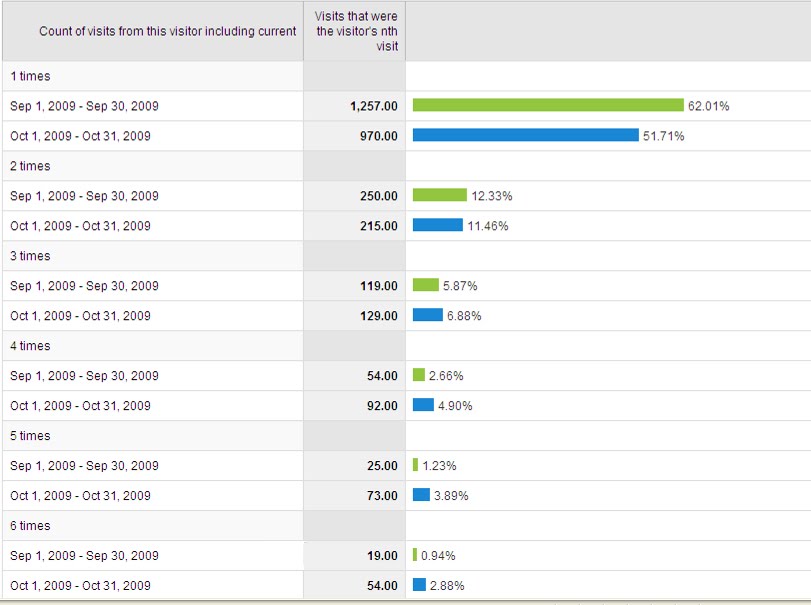This screenshot has width=811, height=605.
Task: Select the '2 times' group row label
Action: [x=30, y=166]
